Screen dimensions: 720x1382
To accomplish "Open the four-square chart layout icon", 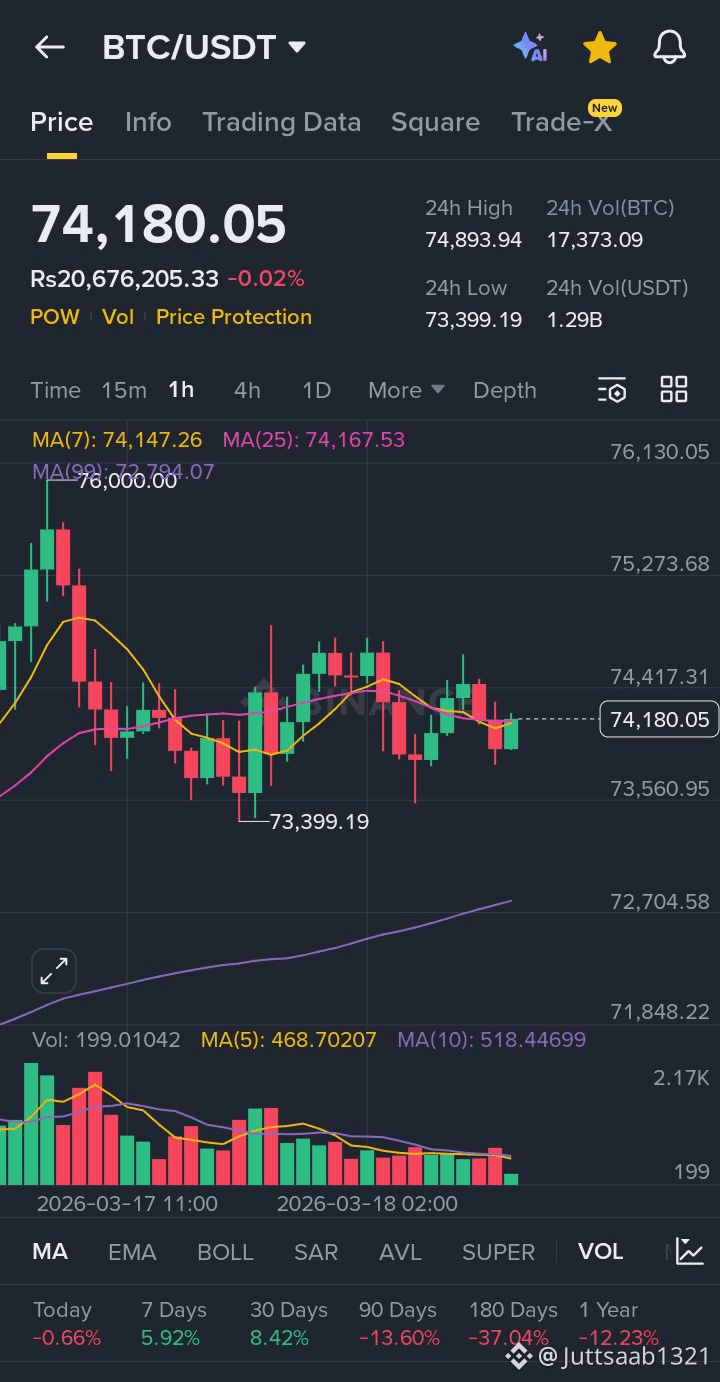I will tap(674, 390).
